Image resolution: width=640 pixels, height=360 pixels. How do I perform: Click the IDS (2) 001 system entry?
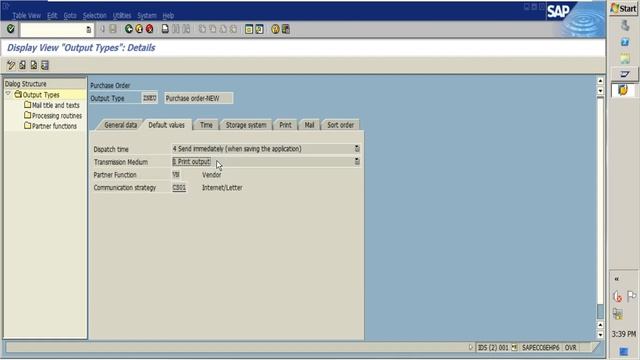pyautogui.click(x=493, y=348)
